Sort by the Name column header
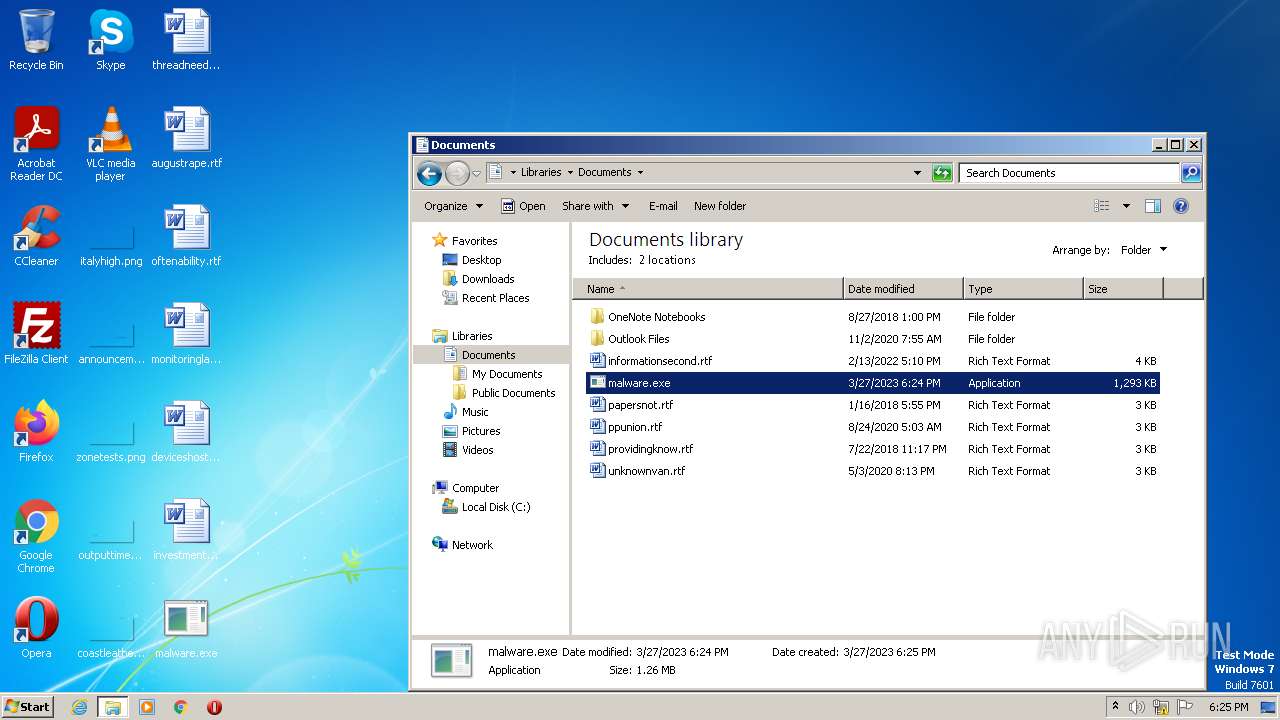The width and height of the screenshot is (1280, 720). 708,289
